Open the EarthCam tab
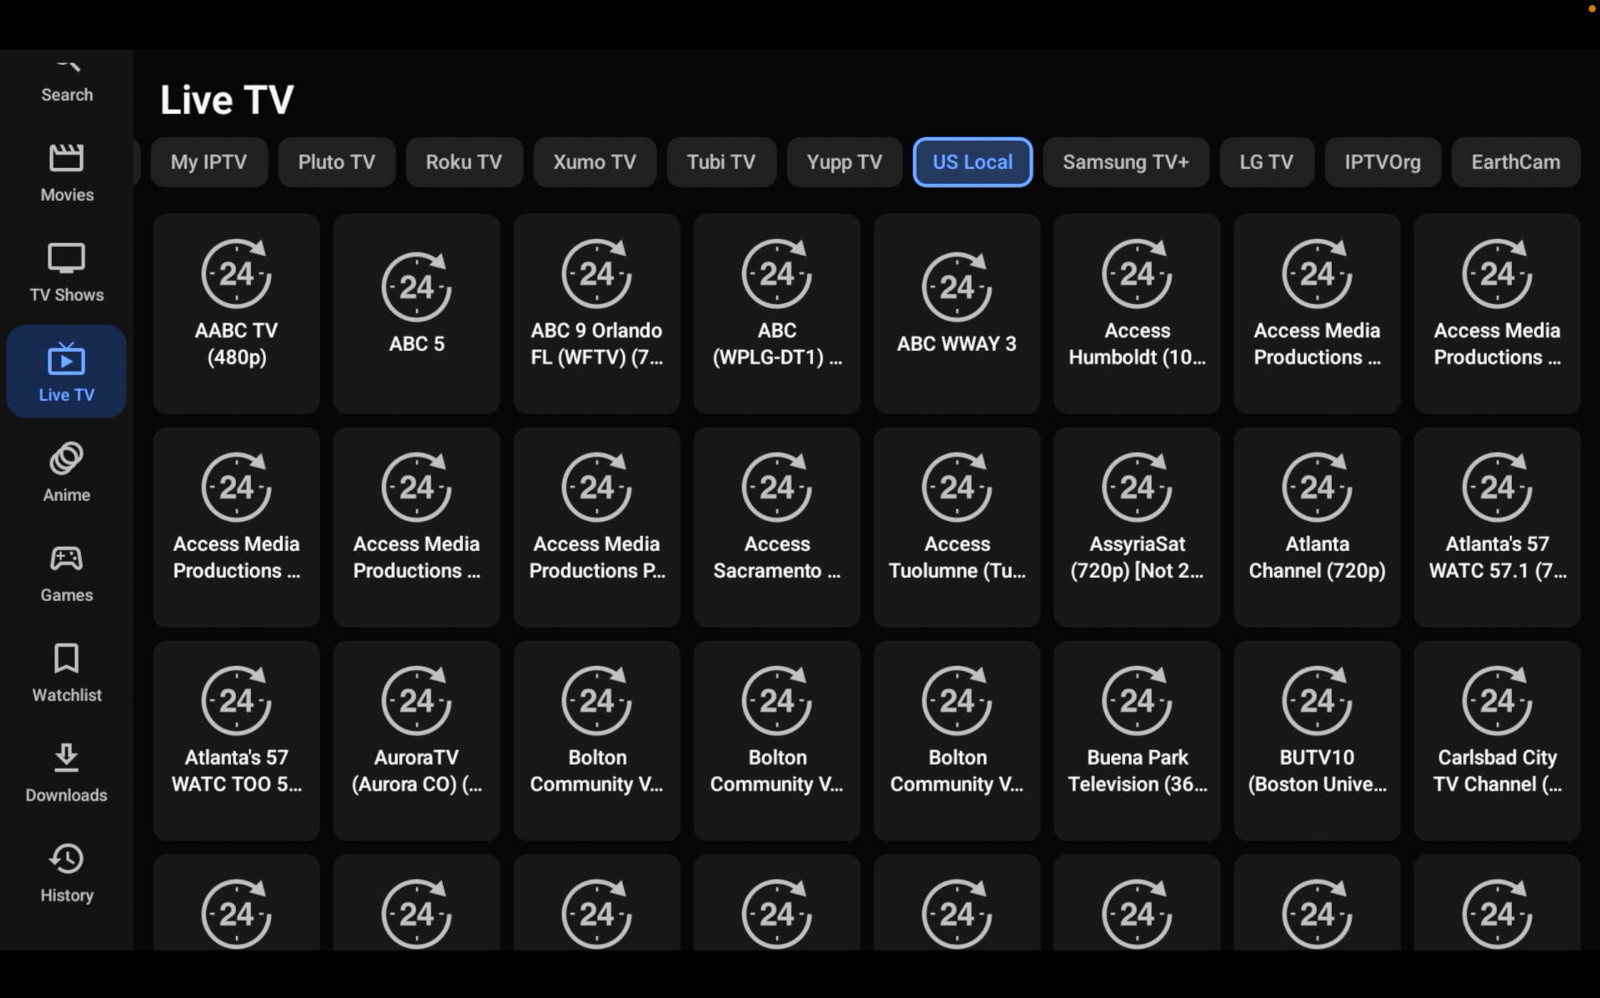The height and width of the screenshot is (998, 1600). click(1516, 162)
